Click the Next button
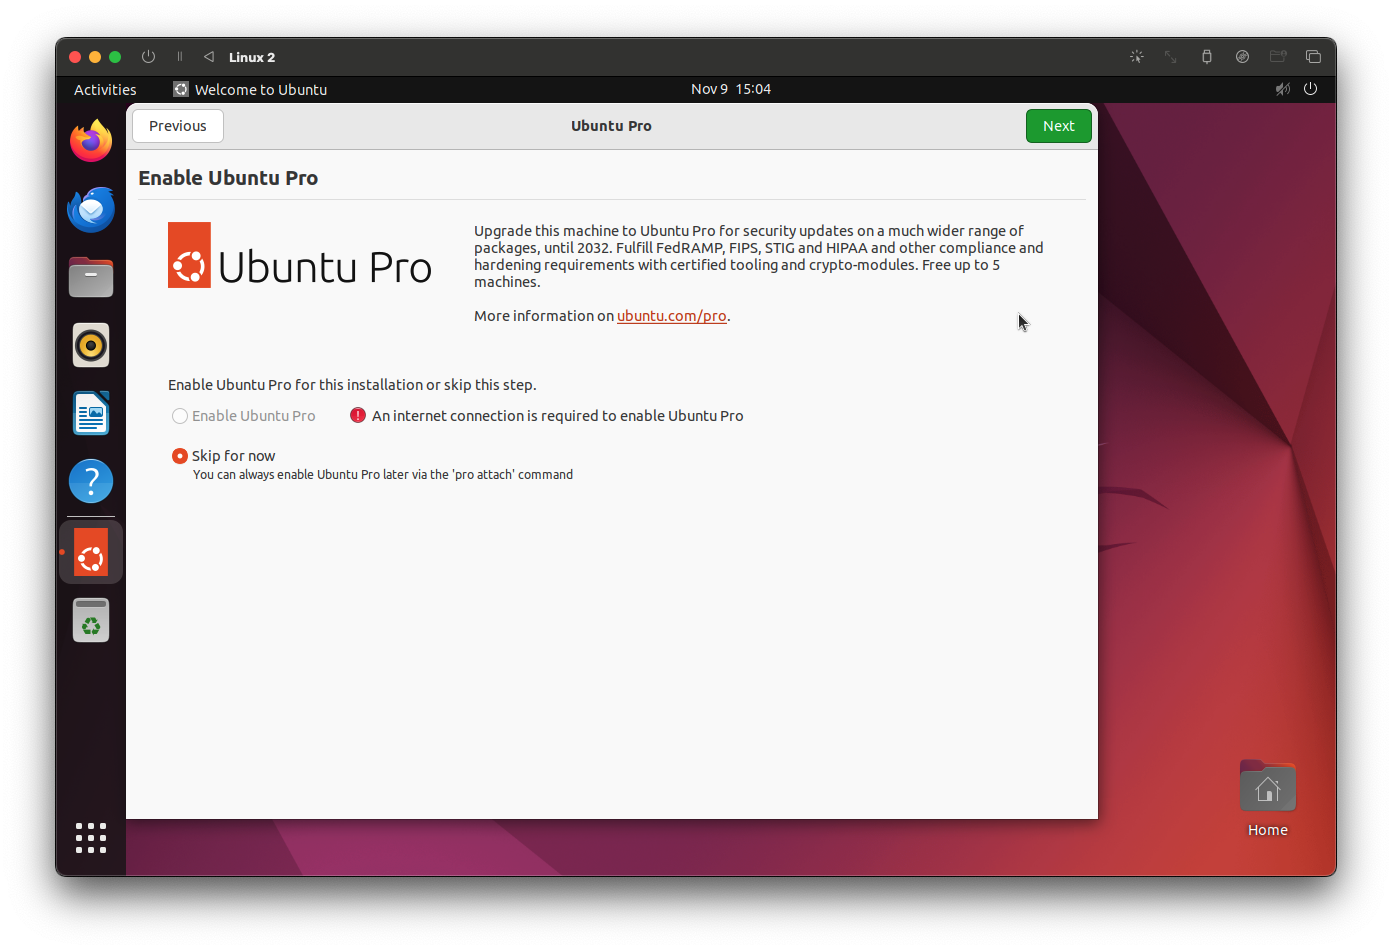The width and height of the screenshot is (1392, 950). 1059,126
